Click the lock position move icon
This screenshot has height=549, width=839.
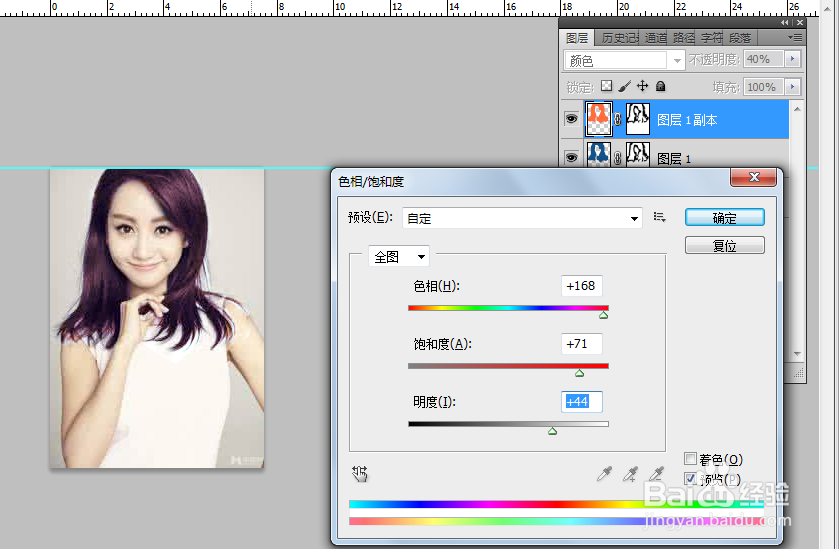click(643, 86)
